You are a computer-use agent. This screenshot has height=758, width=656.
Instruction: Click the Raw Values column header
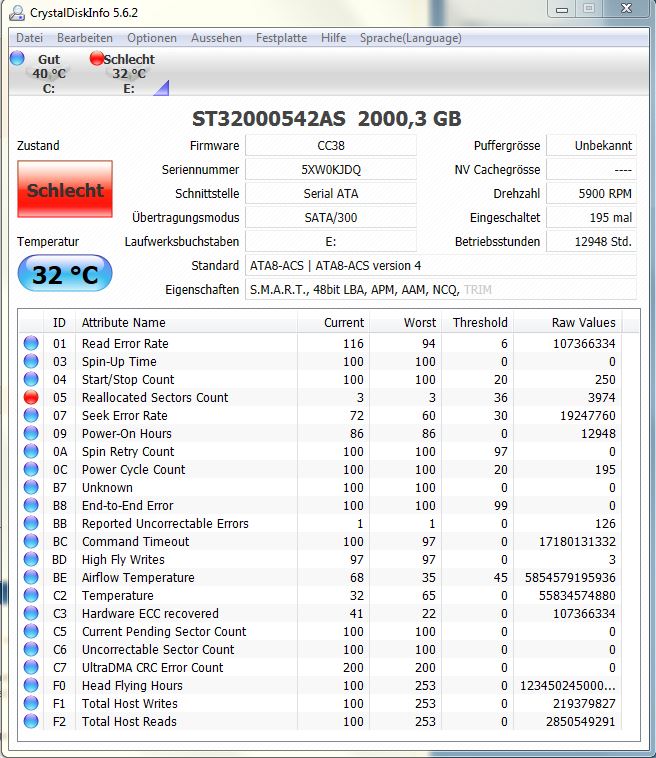568,322
